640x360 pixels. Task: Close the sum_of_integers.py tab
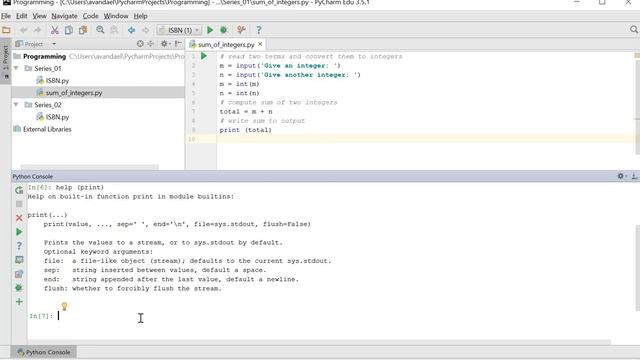click(260, 44)
